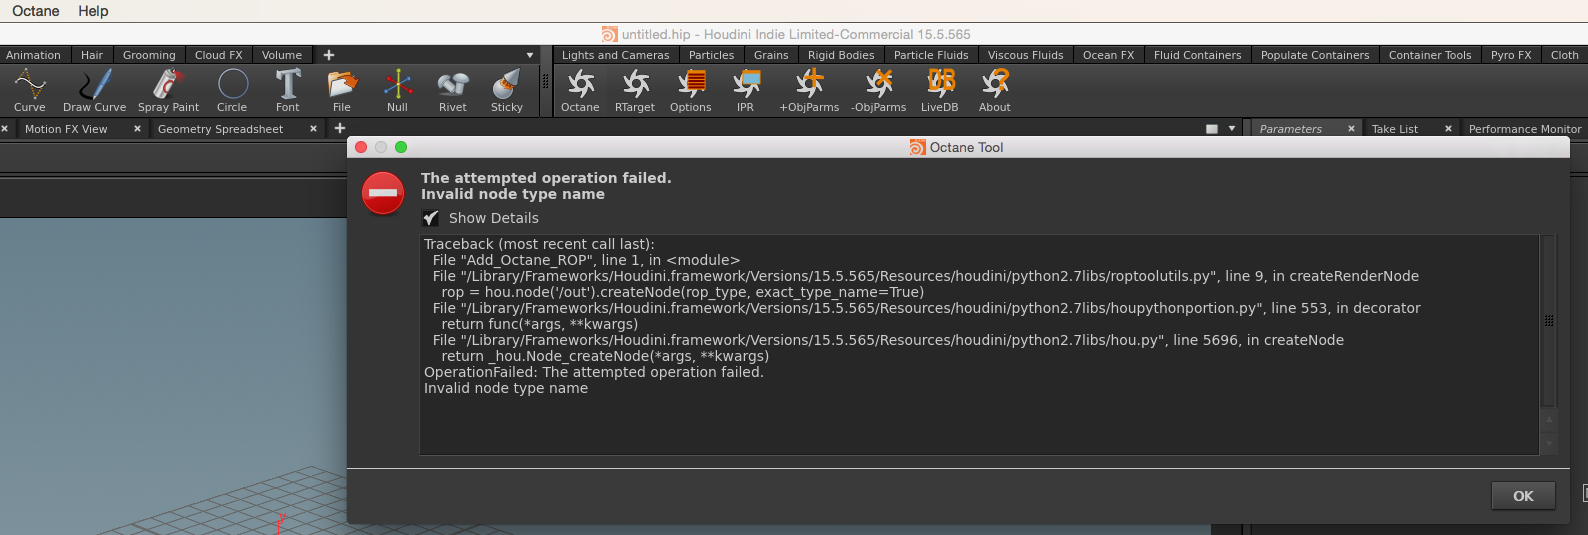
Task: Click the 'Invalid node type name' traceback line
Action: (x=506, y=388)
